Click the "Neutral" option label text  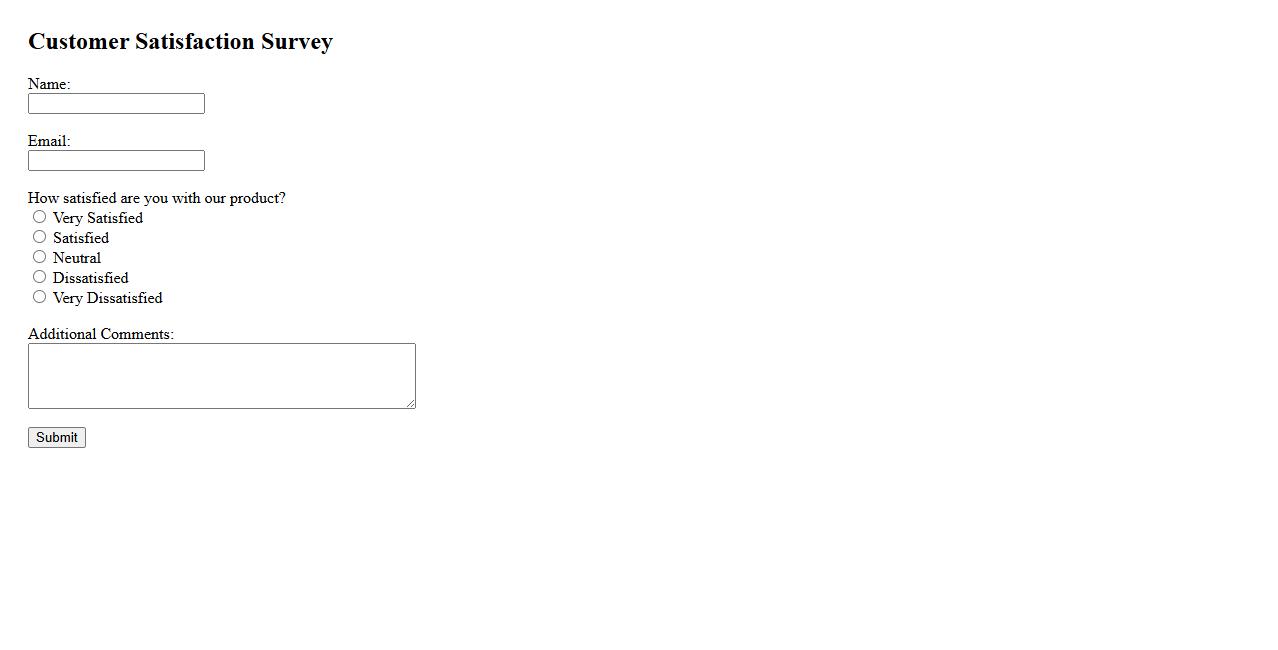coord(77,258)
